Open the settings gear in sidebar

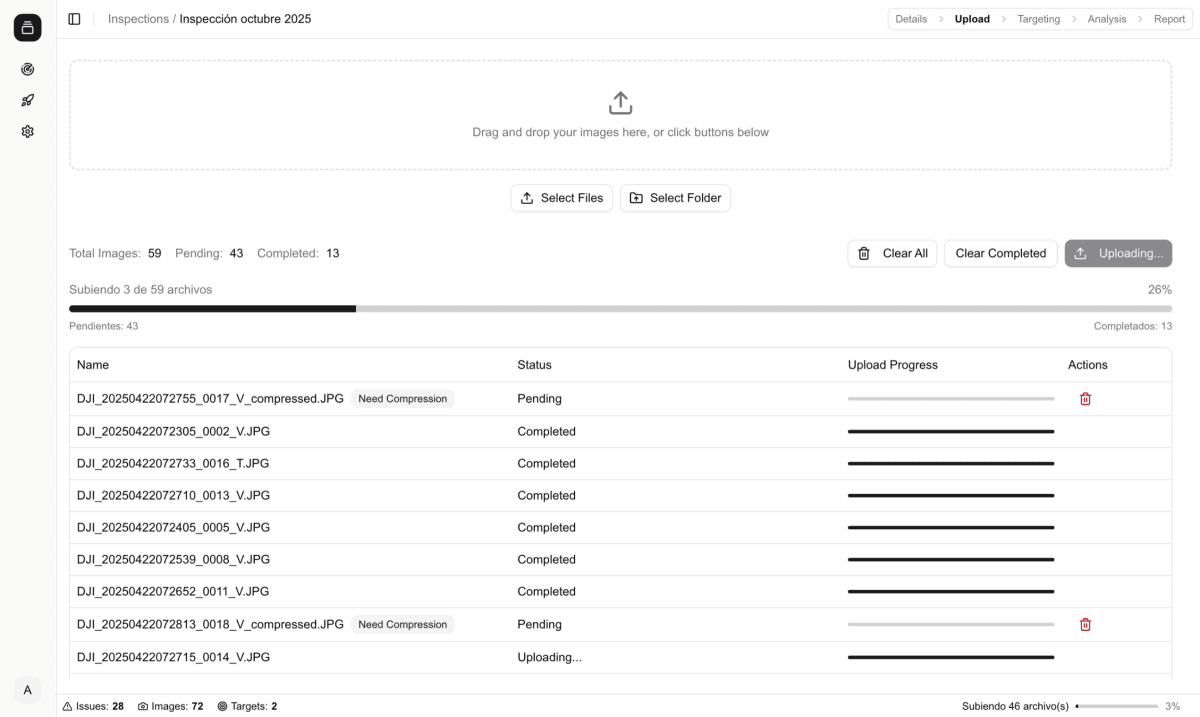28,131
